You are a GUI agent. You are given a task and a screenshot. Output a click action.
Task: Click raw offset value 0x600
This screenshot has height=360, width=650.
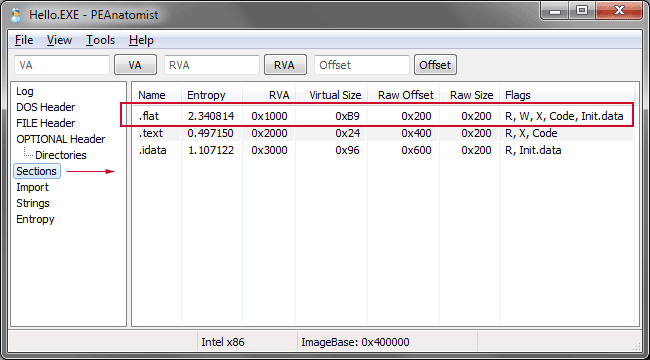(x=416, y=150)
